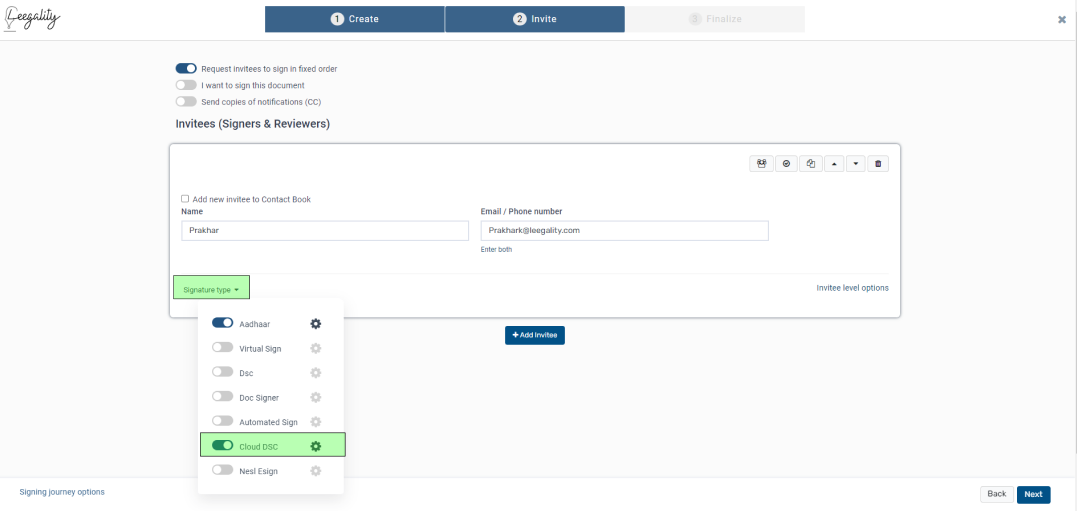The image size is (1077, 511).
Task: Open Invitee level options
Action: pyautogui.click(x=852, y=288)
